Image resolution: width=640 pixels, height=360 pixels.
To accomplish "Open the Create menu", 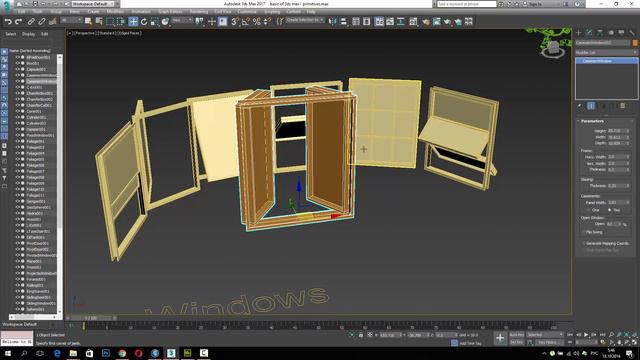I will pyautogui.click(x=93, y=12).
